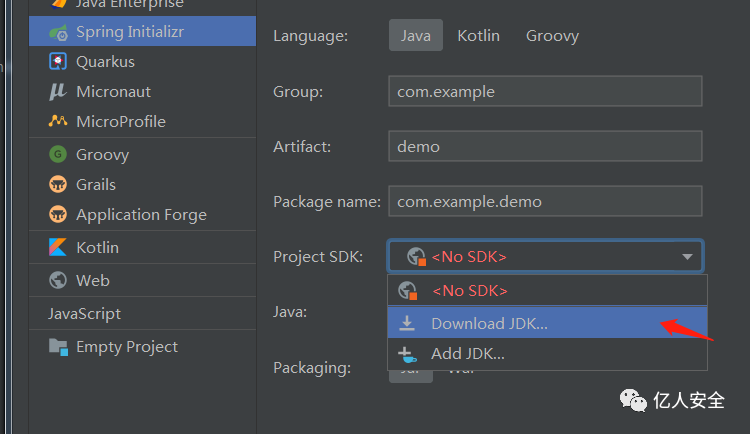Choose Java as the language
Image resolution: width=750 pixels, height=434 pixels.
pos(415,36)
